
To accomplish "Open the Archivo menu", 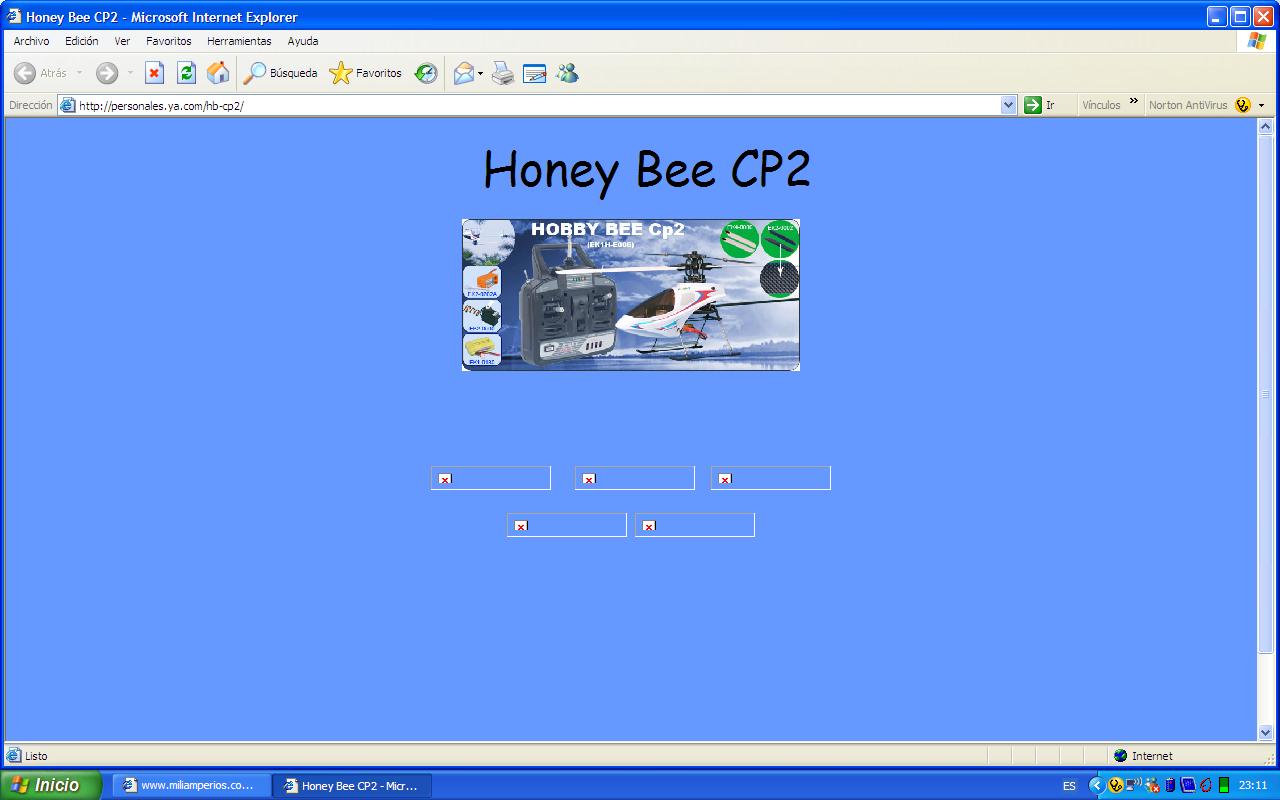I will click(x=31, y=41).
